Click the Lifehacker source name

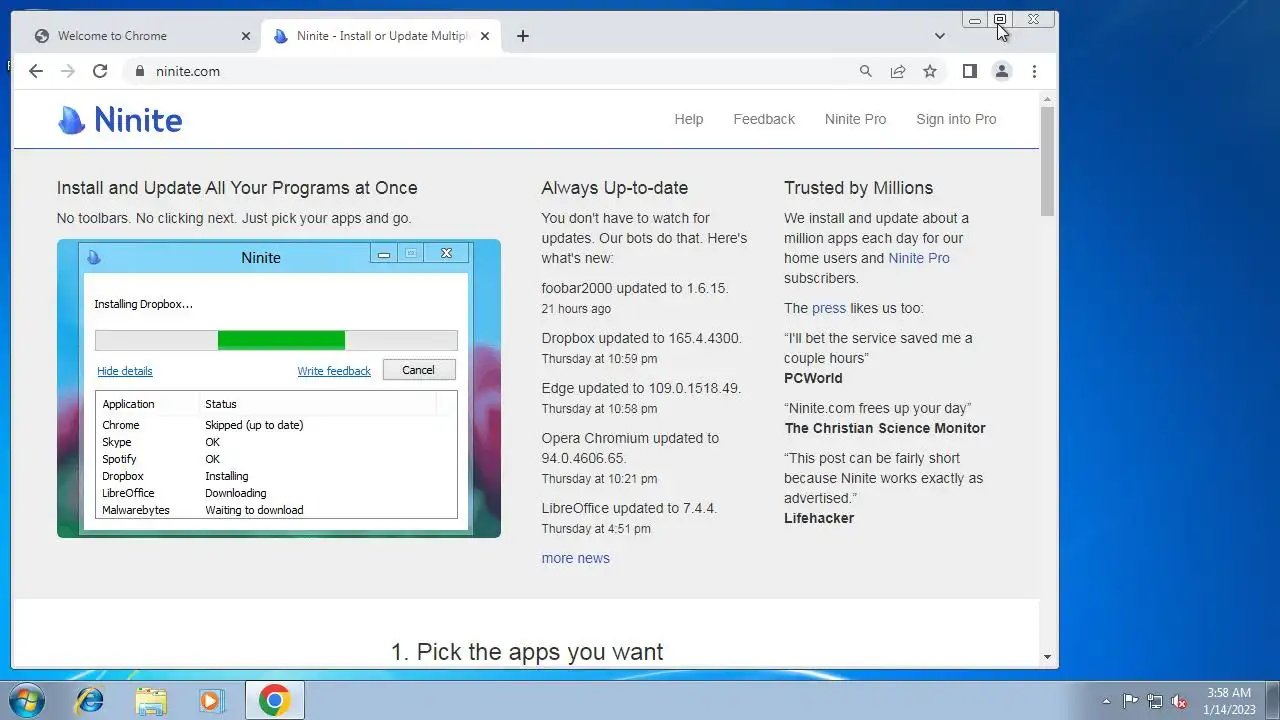819,518
